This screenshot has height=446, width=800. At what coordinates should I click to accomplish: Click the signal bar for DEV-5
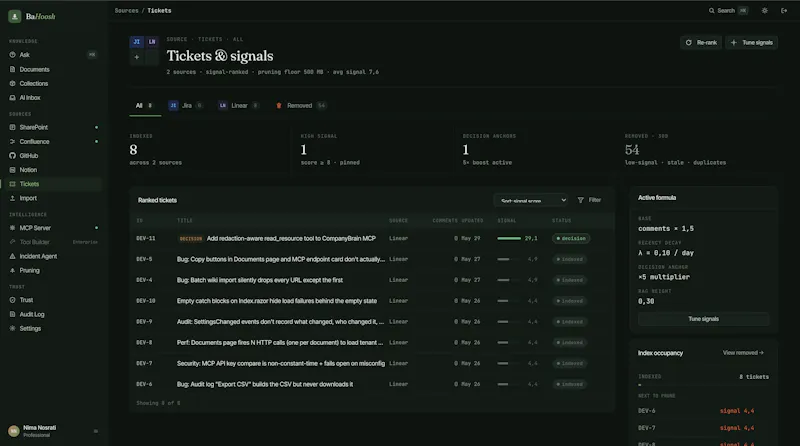(x=509, y=259)
